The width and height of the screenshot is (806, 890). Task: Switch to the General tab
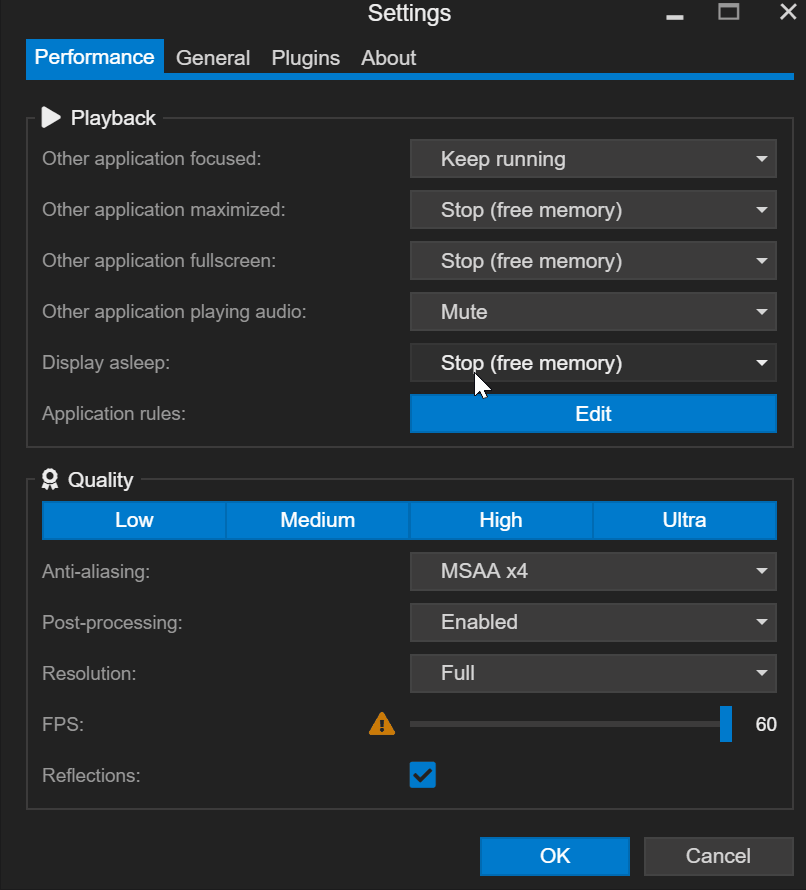click(213, 58)
